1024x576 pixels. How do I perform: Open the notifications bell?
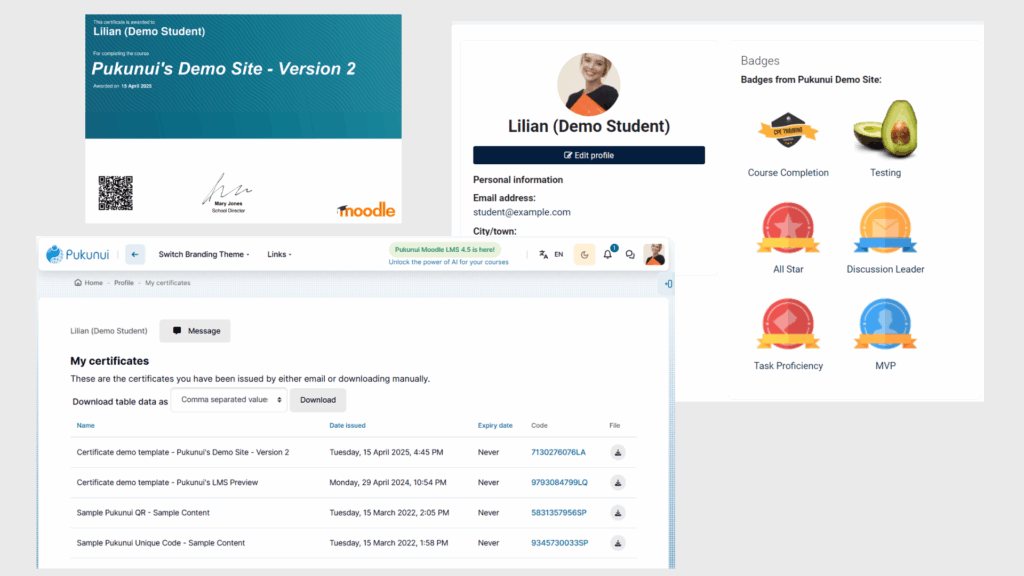tap(608, 254)
